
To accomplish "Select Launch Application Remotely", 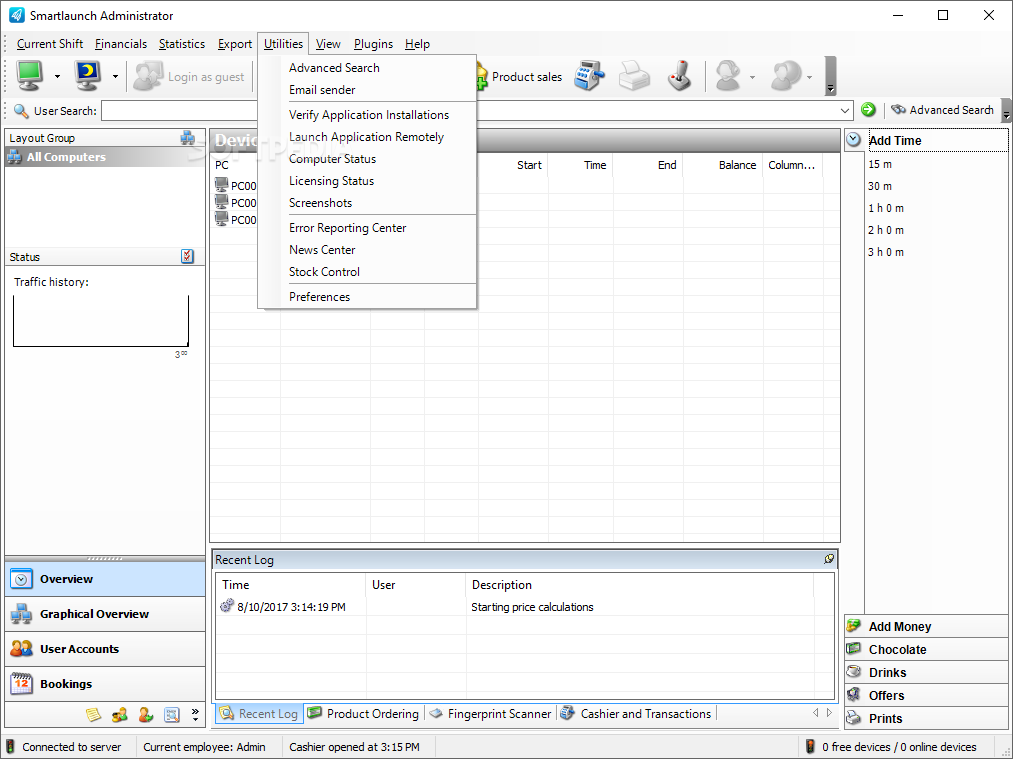I will pyautogui.click(x=367, y=137).
